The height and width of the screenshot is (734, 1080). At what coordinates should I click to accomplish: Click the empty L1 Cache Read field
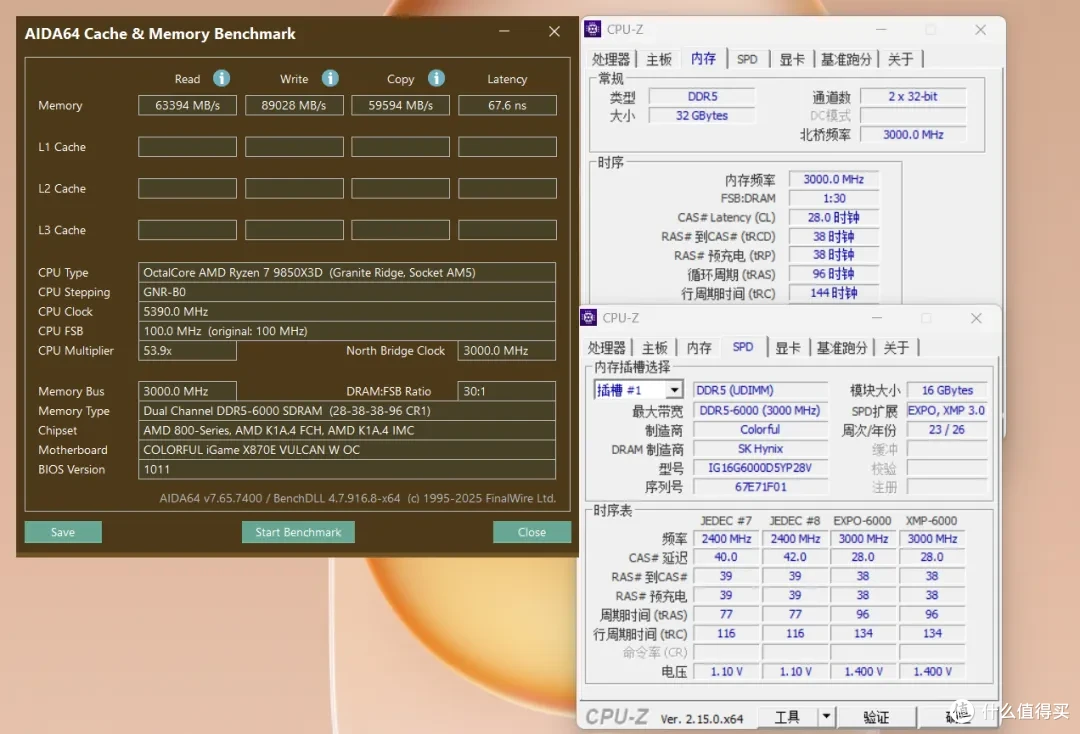coord(187,147)
